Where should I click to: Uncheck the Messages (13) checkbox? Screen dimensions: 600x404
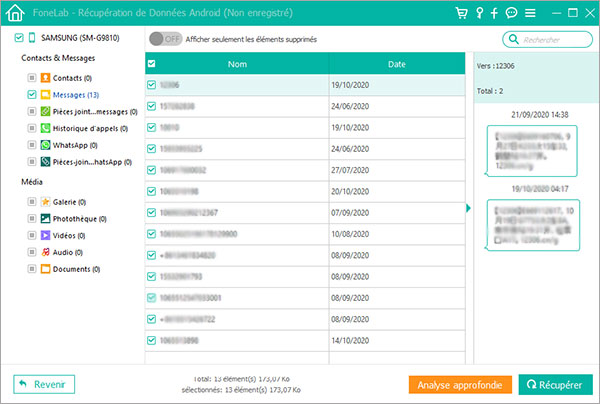(x=32, y=94)
